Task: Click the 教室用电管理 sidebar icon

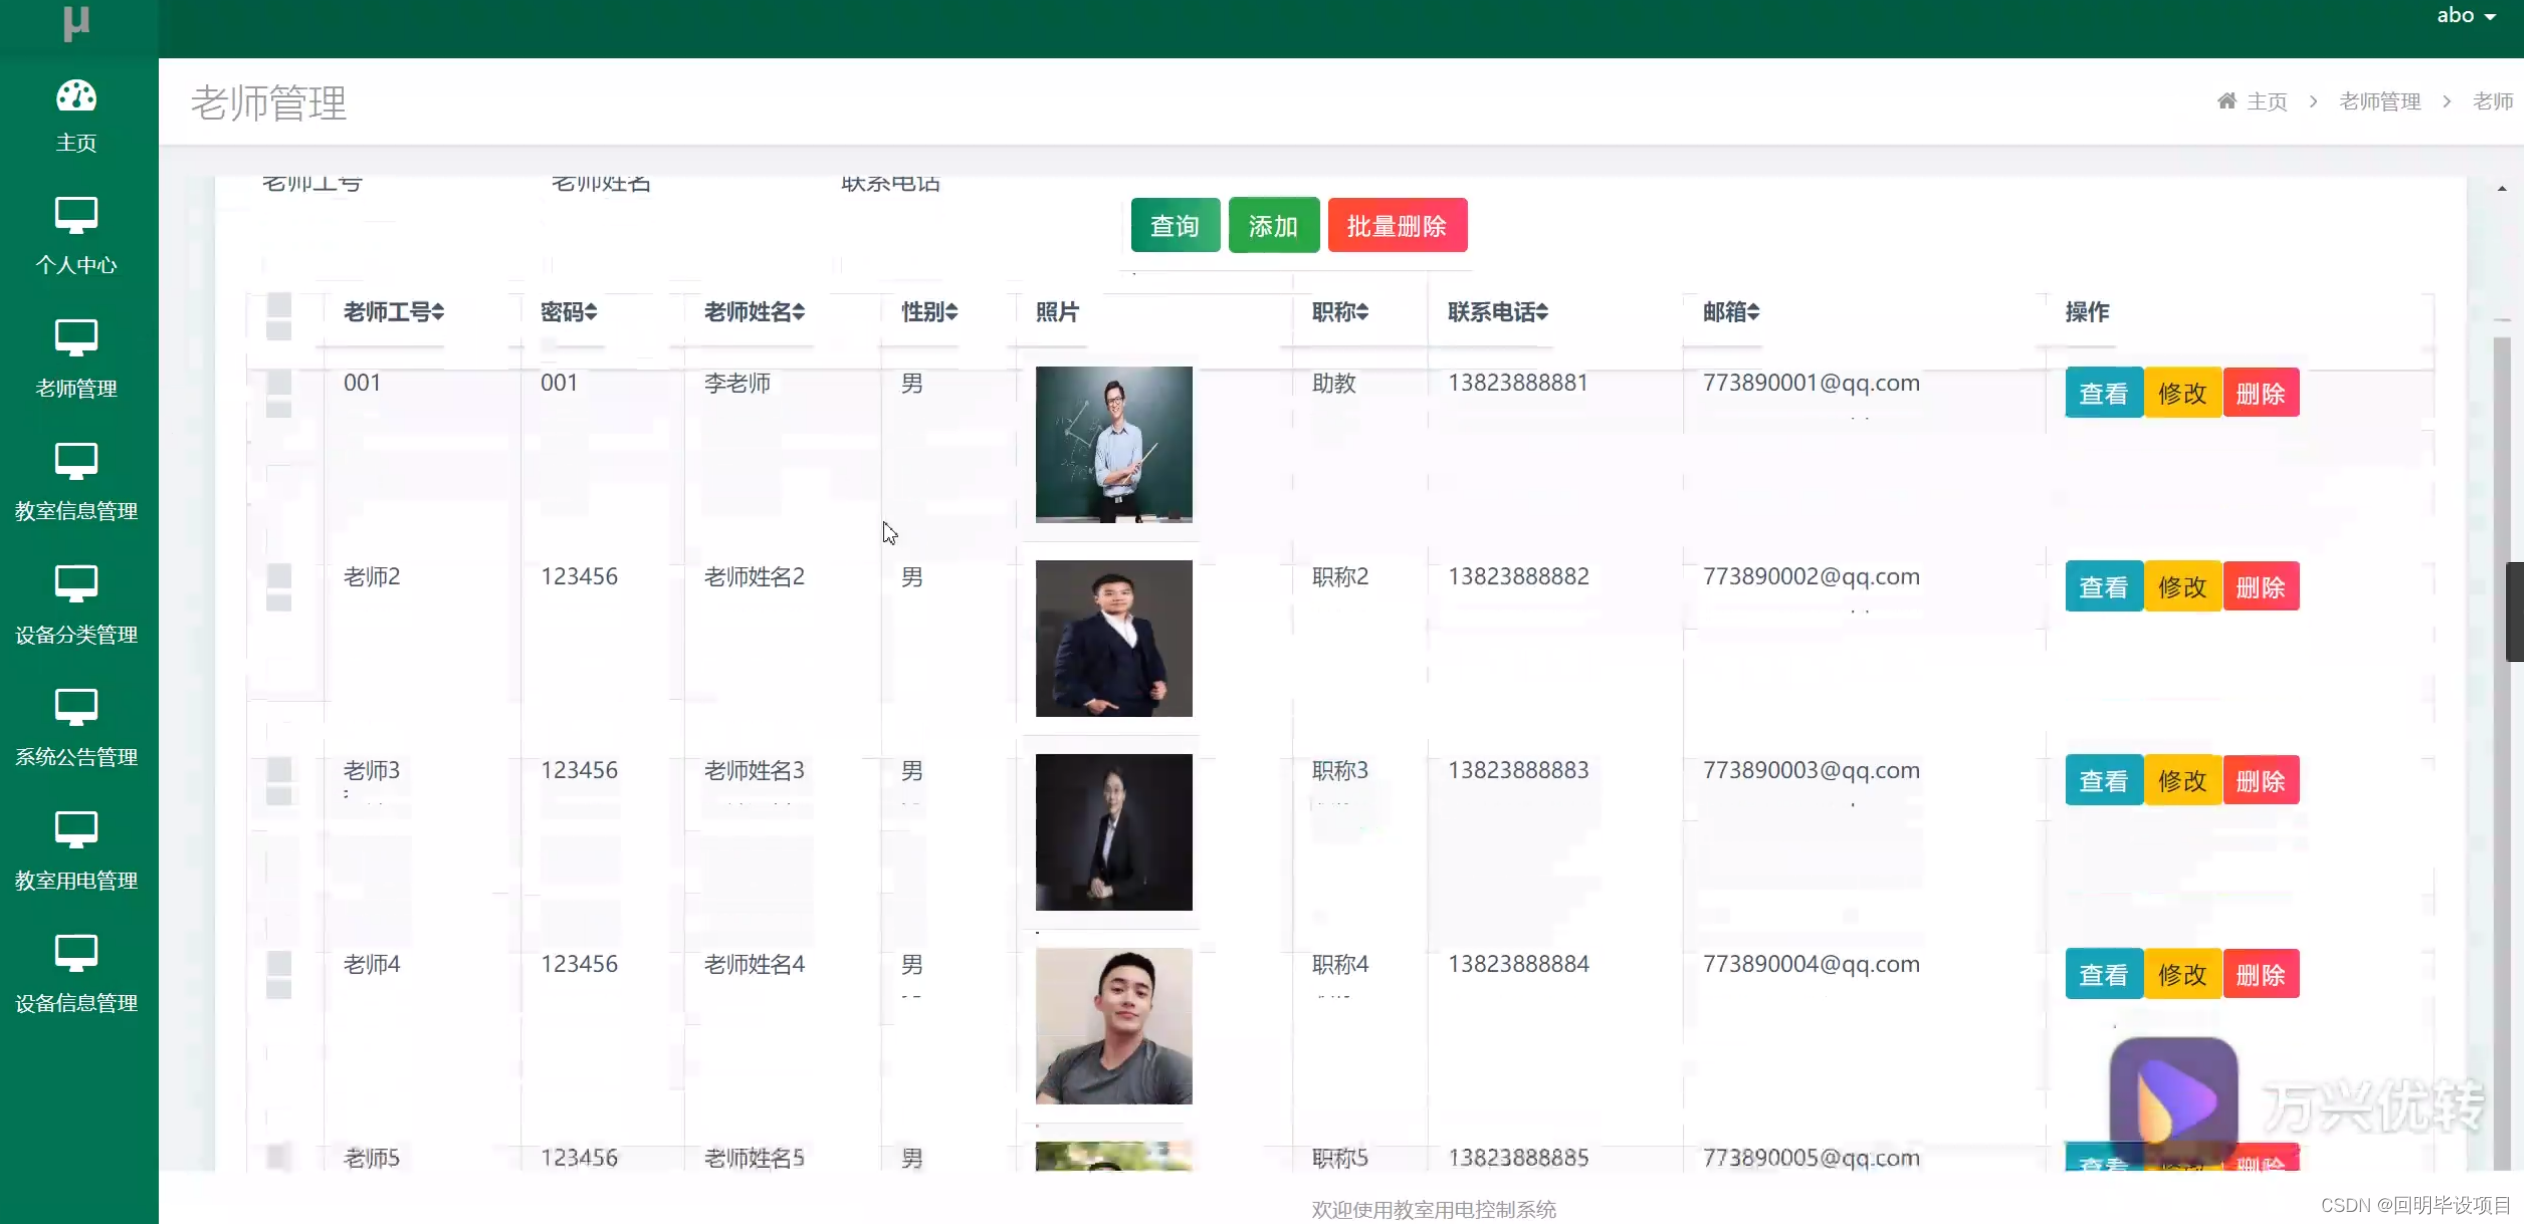Action: 76,829
